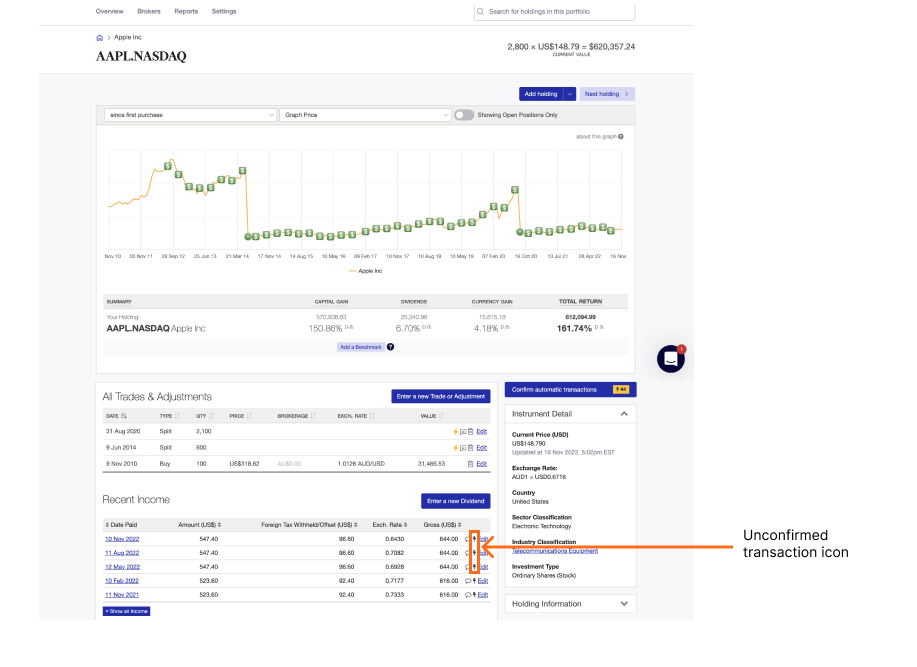The height and width of the screenshot is (667, 917).
Task: Click Enter a new Trade or Adjustment
Action: (x=441, y=396)
